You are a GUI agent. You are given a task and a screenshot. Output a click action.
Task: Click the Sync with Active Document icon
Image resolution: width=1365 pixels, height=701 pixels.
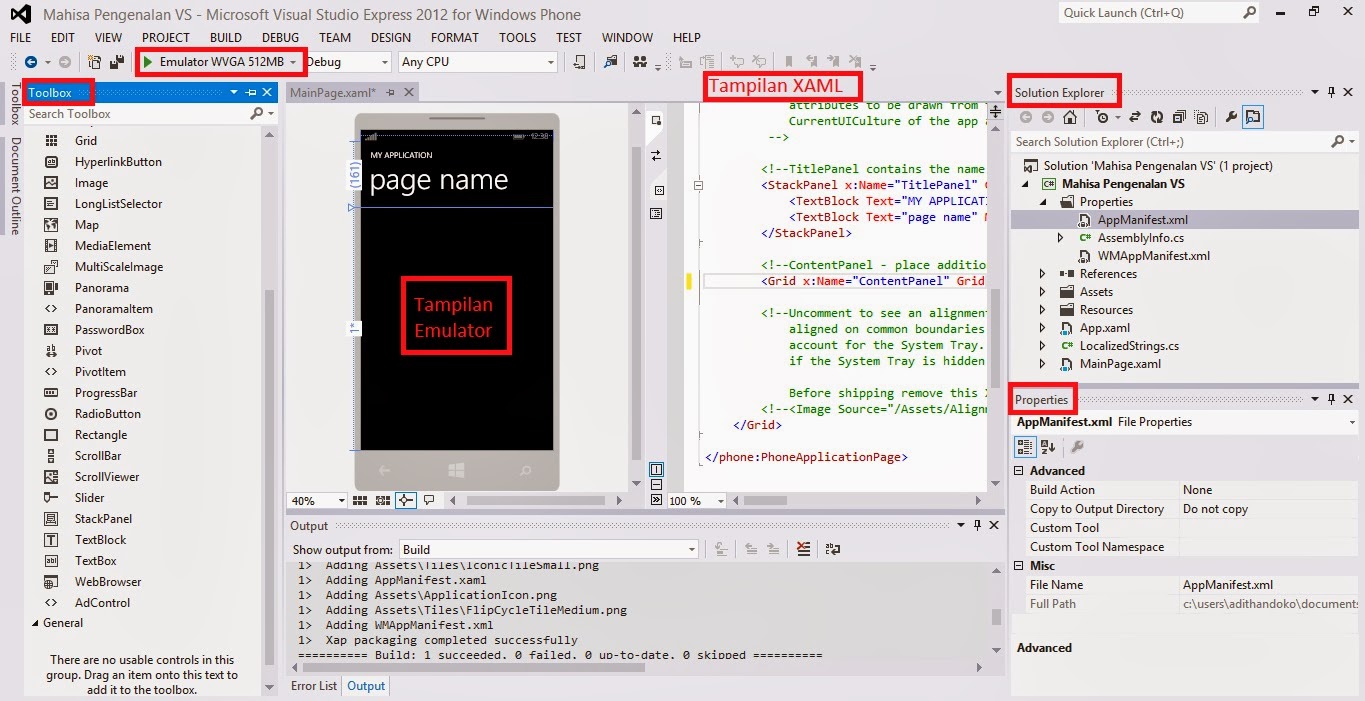click(1136, 117)
